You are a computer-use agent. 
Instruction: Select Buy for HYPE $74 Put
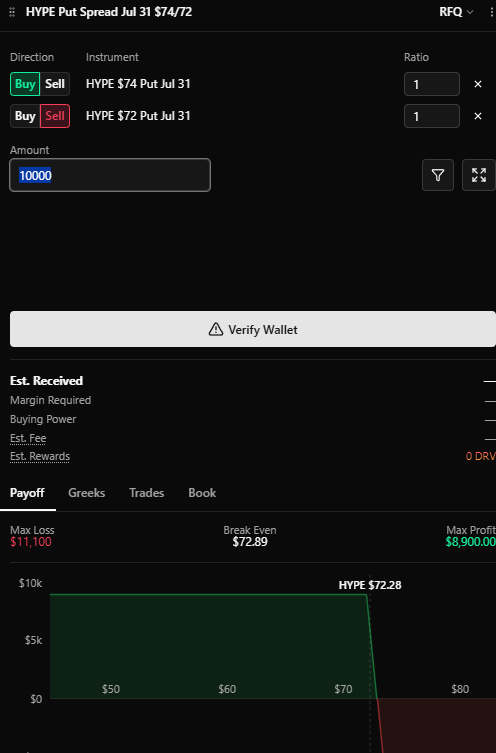click(25, 84)
